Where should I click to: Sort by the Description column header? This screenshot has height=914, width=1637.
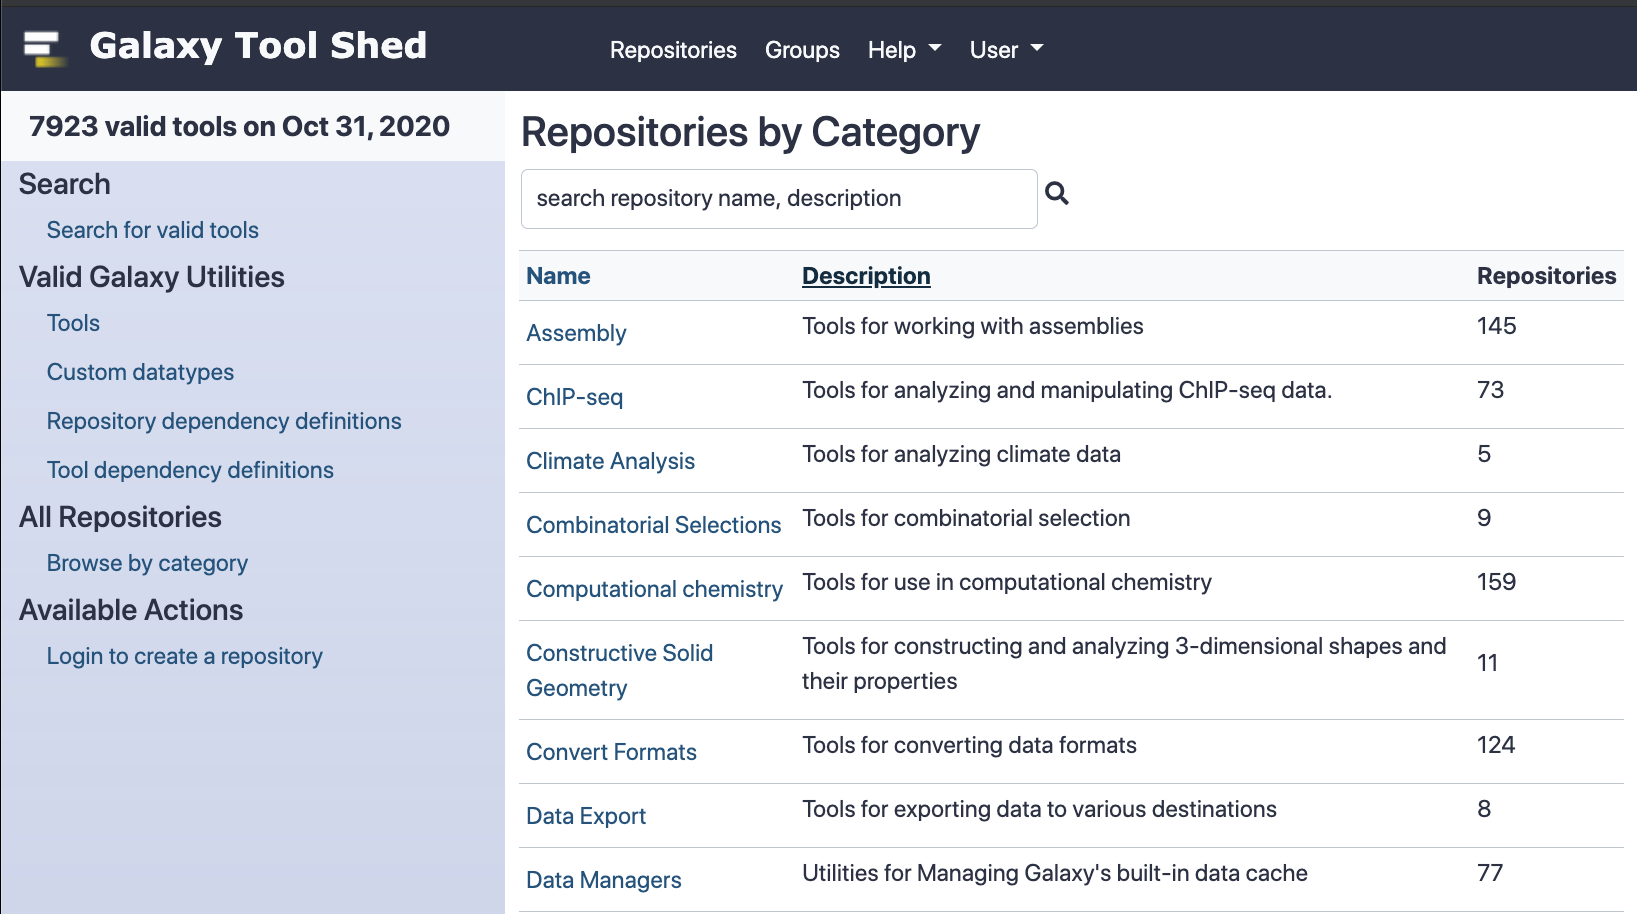866,276
